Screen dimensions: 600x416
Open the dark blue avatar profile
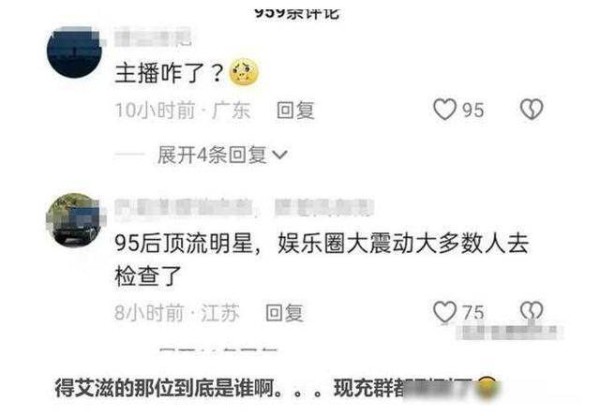point(75,52)
